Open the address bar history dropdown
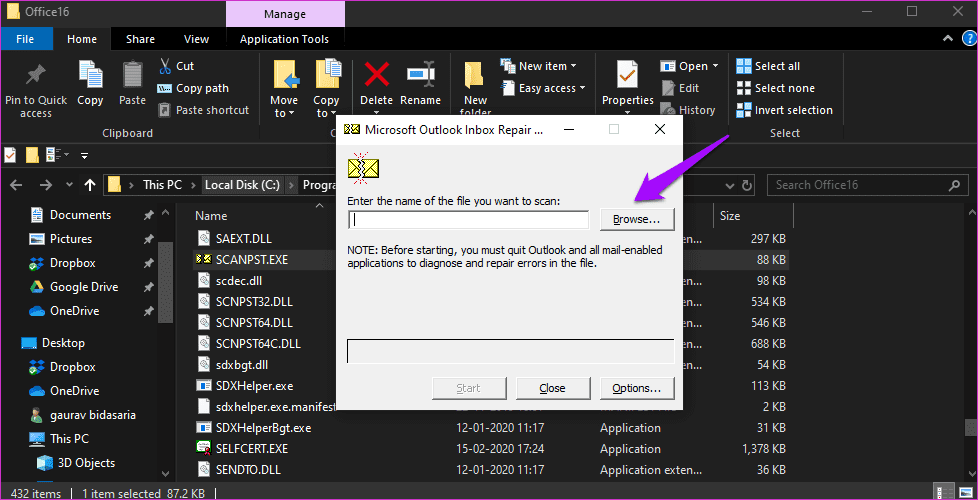Screen dimensions: 978x500 [730, 185]
